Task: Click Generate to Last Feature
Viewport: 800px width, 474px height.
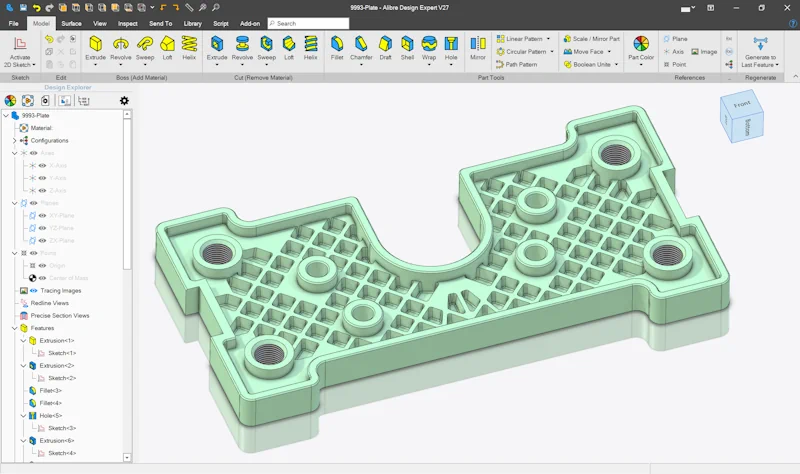Action: coord(760,52)
